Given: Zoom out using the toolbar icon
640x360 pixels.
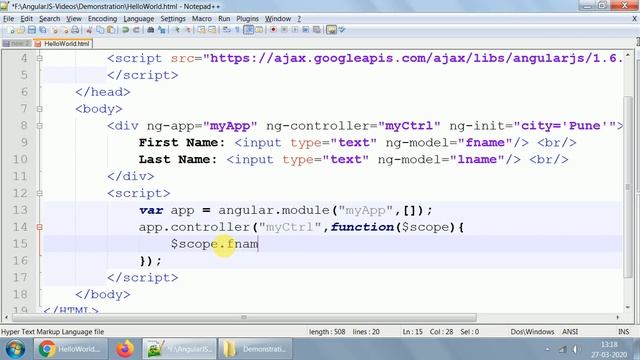Looking at the screenshot, I should [188, 30].
